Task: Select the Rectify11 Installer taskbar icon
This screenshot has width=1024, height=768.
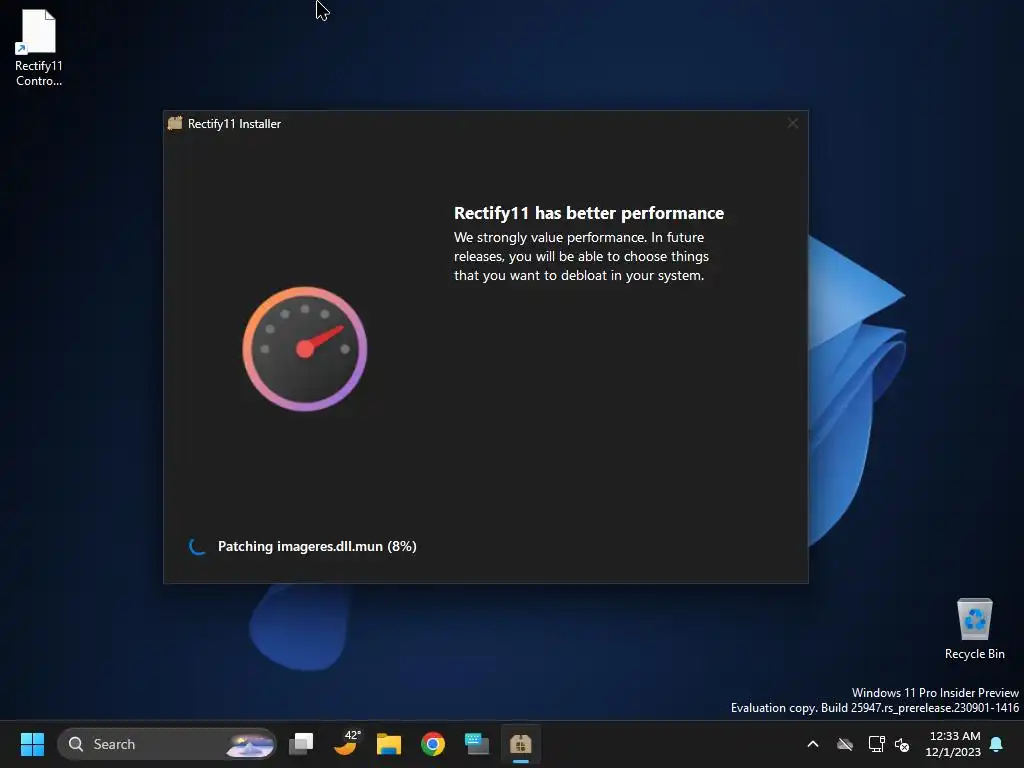Action: click(520, 744)
